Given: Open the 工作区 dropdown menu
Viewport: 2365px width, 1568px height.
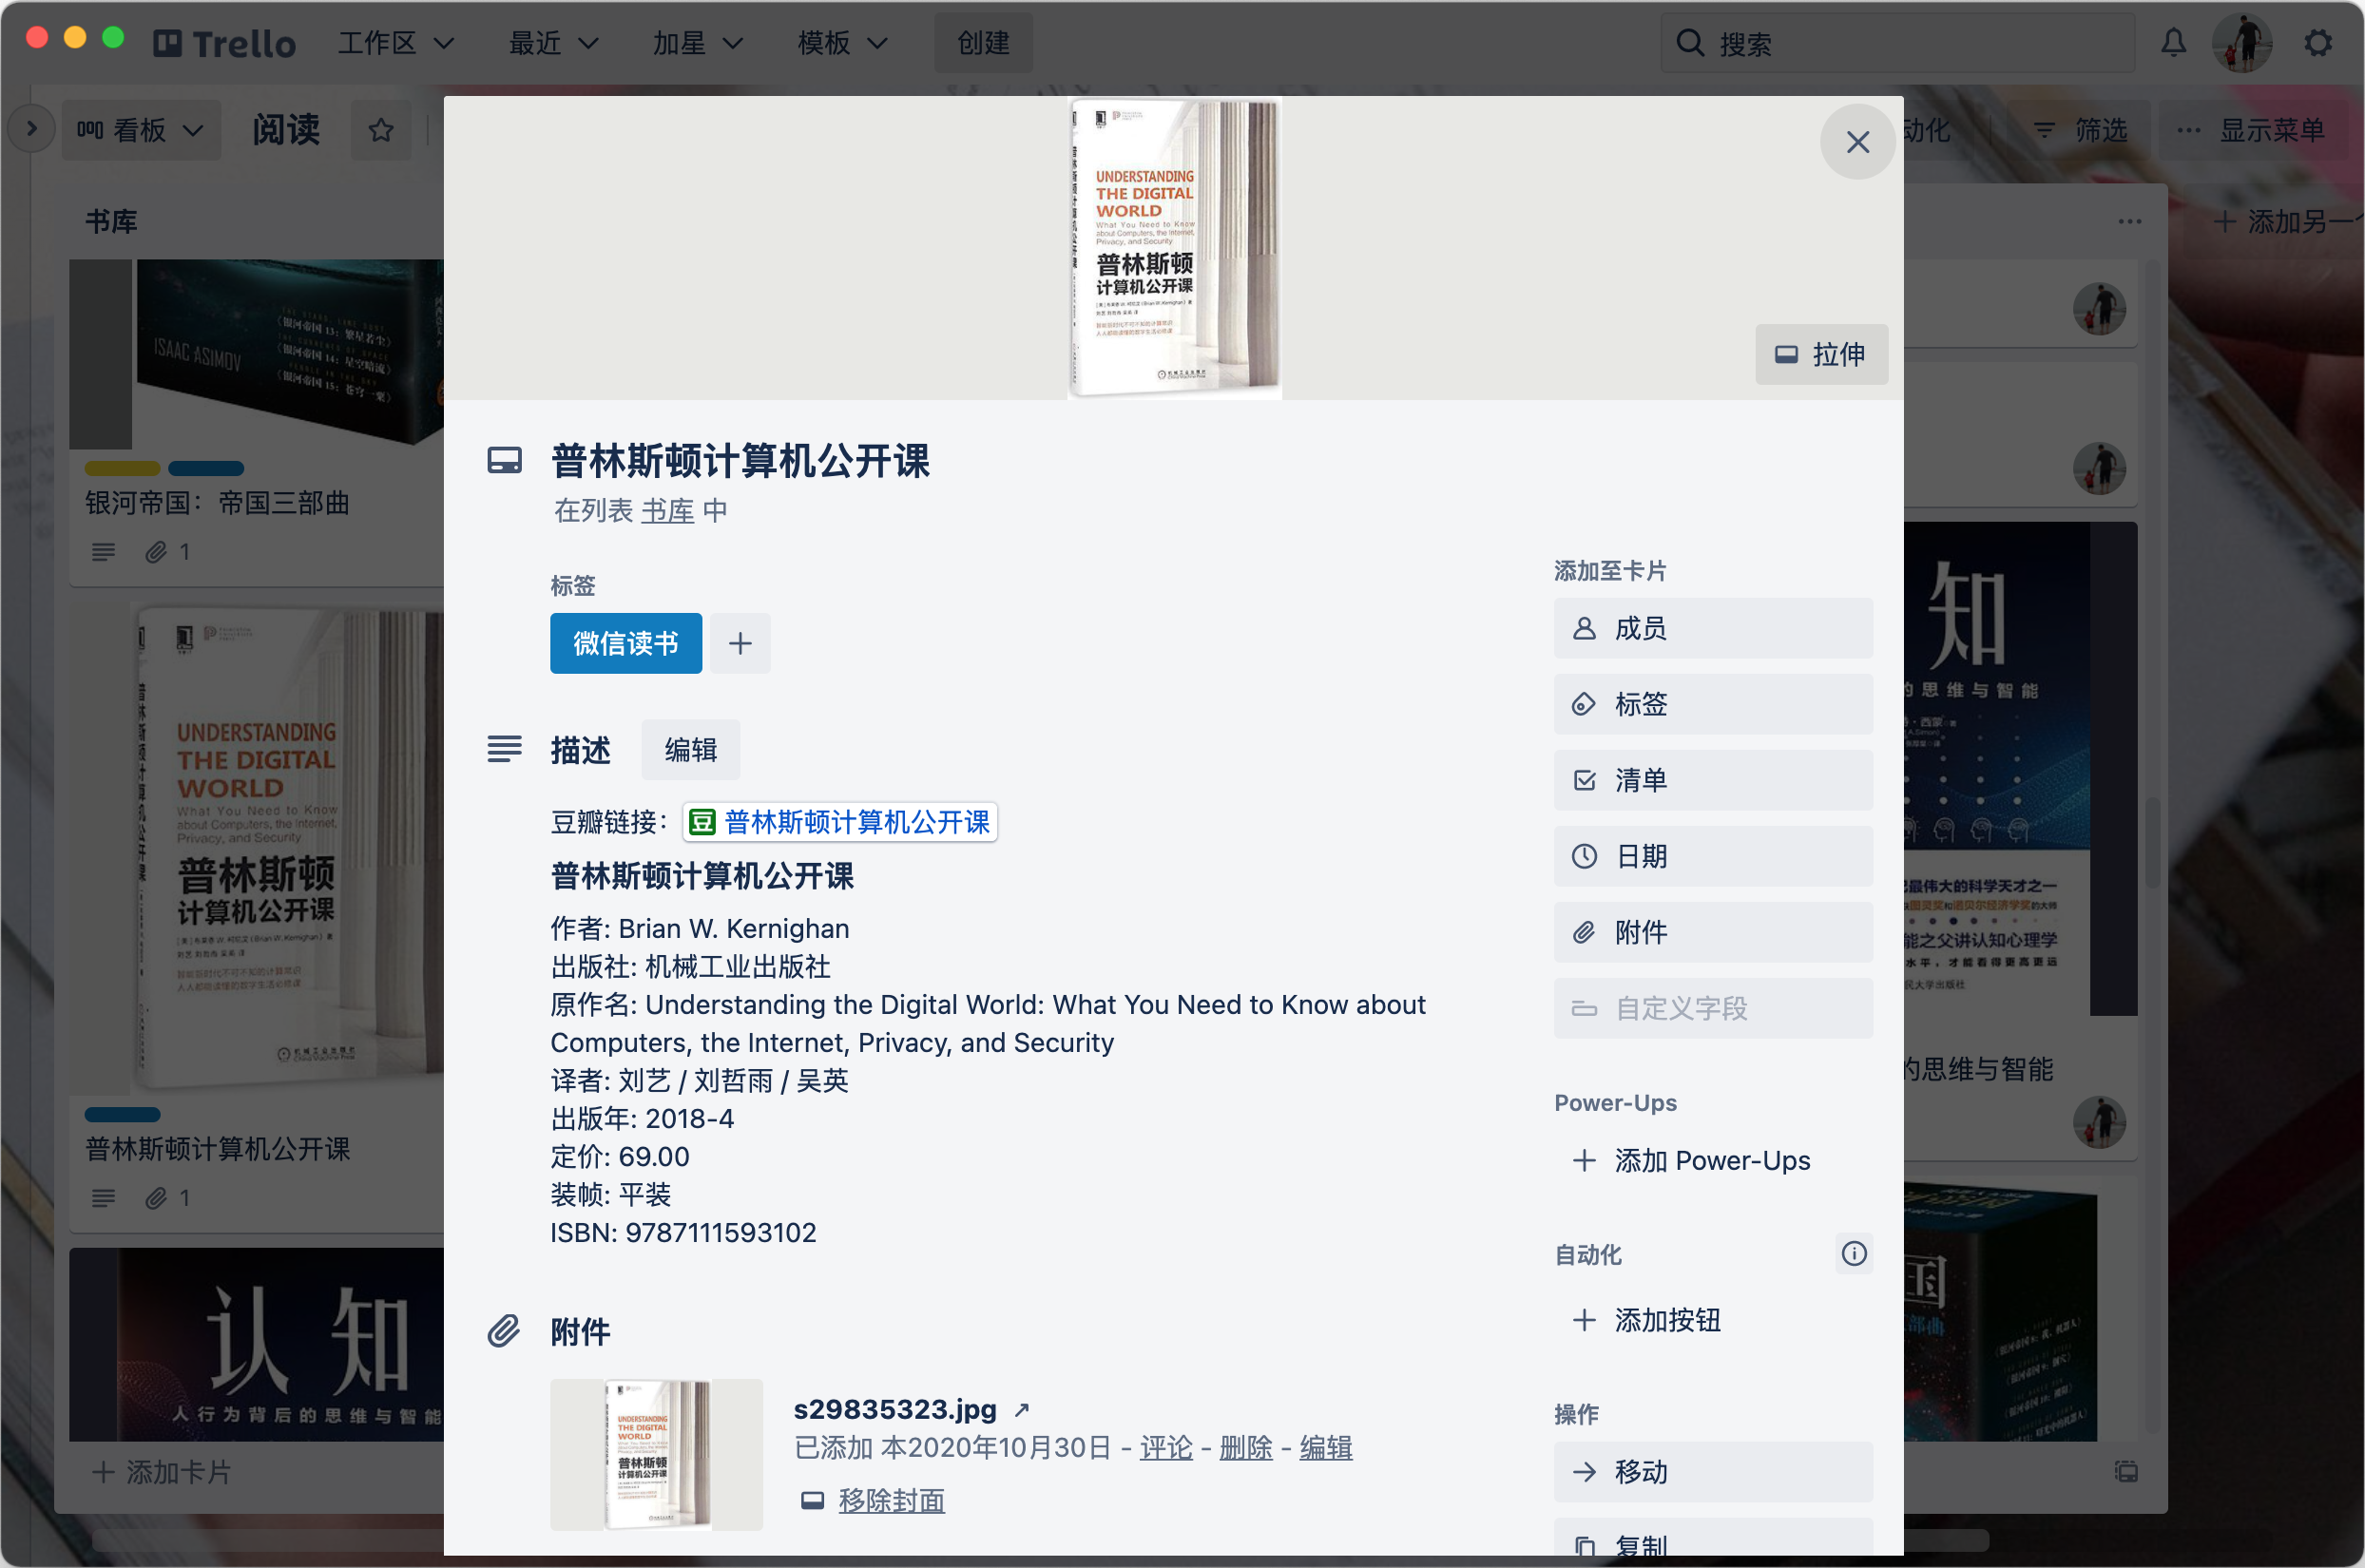Looking at the screenshot, I should [x=396, y=43].
